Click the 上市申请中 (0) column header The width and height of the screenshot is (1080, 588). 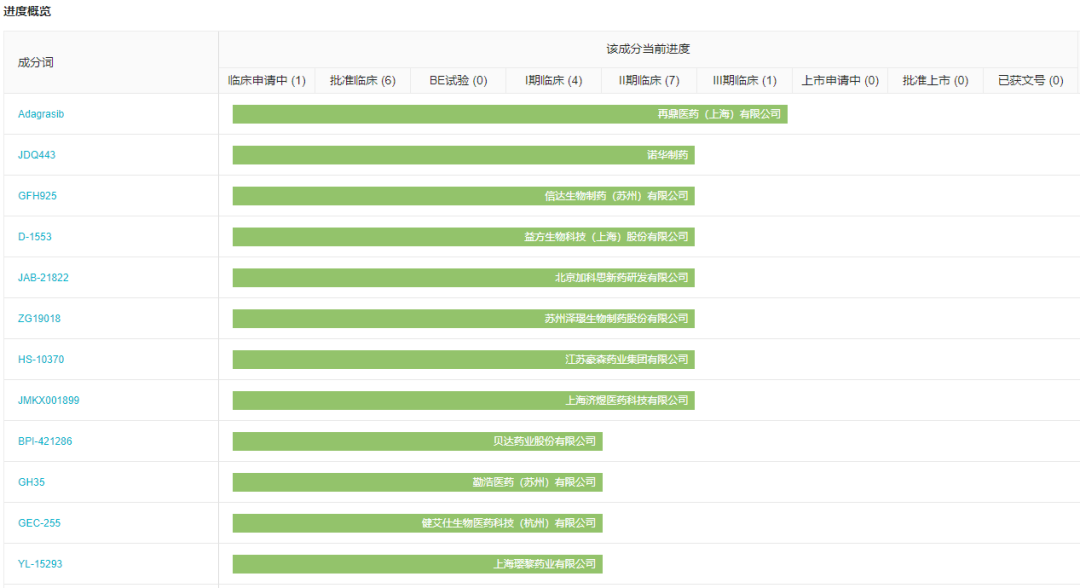(840, 81)
